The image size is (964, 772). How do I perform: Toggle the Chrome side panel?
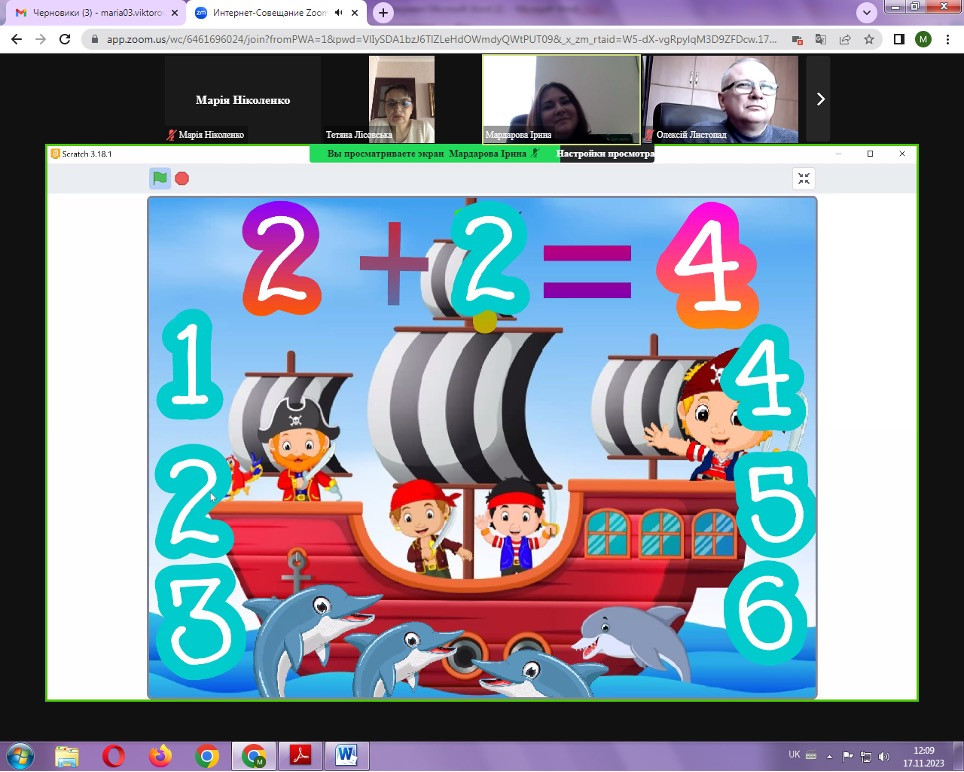click(899, 39)
